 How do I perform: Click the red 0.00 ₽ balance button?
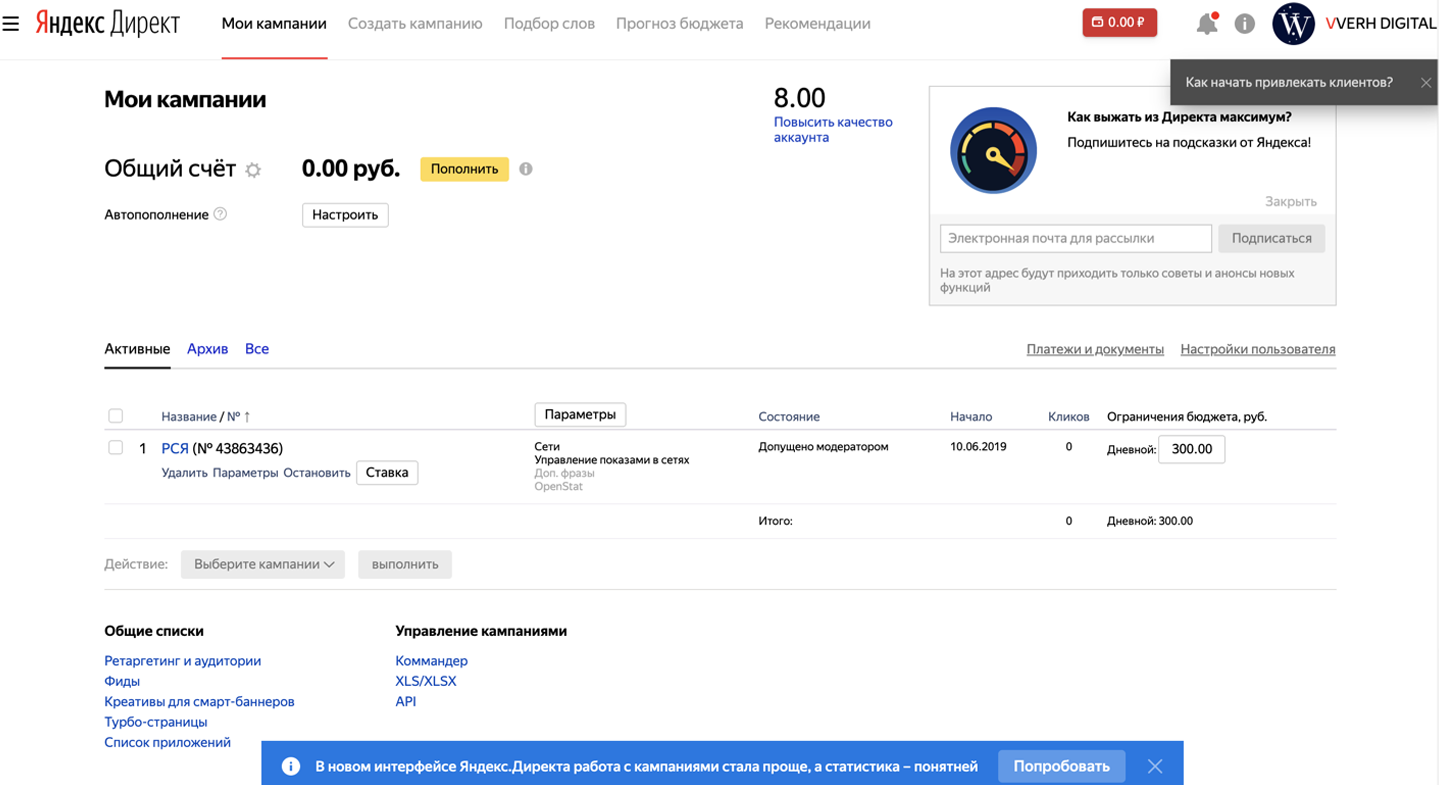tap(1119, 22)
